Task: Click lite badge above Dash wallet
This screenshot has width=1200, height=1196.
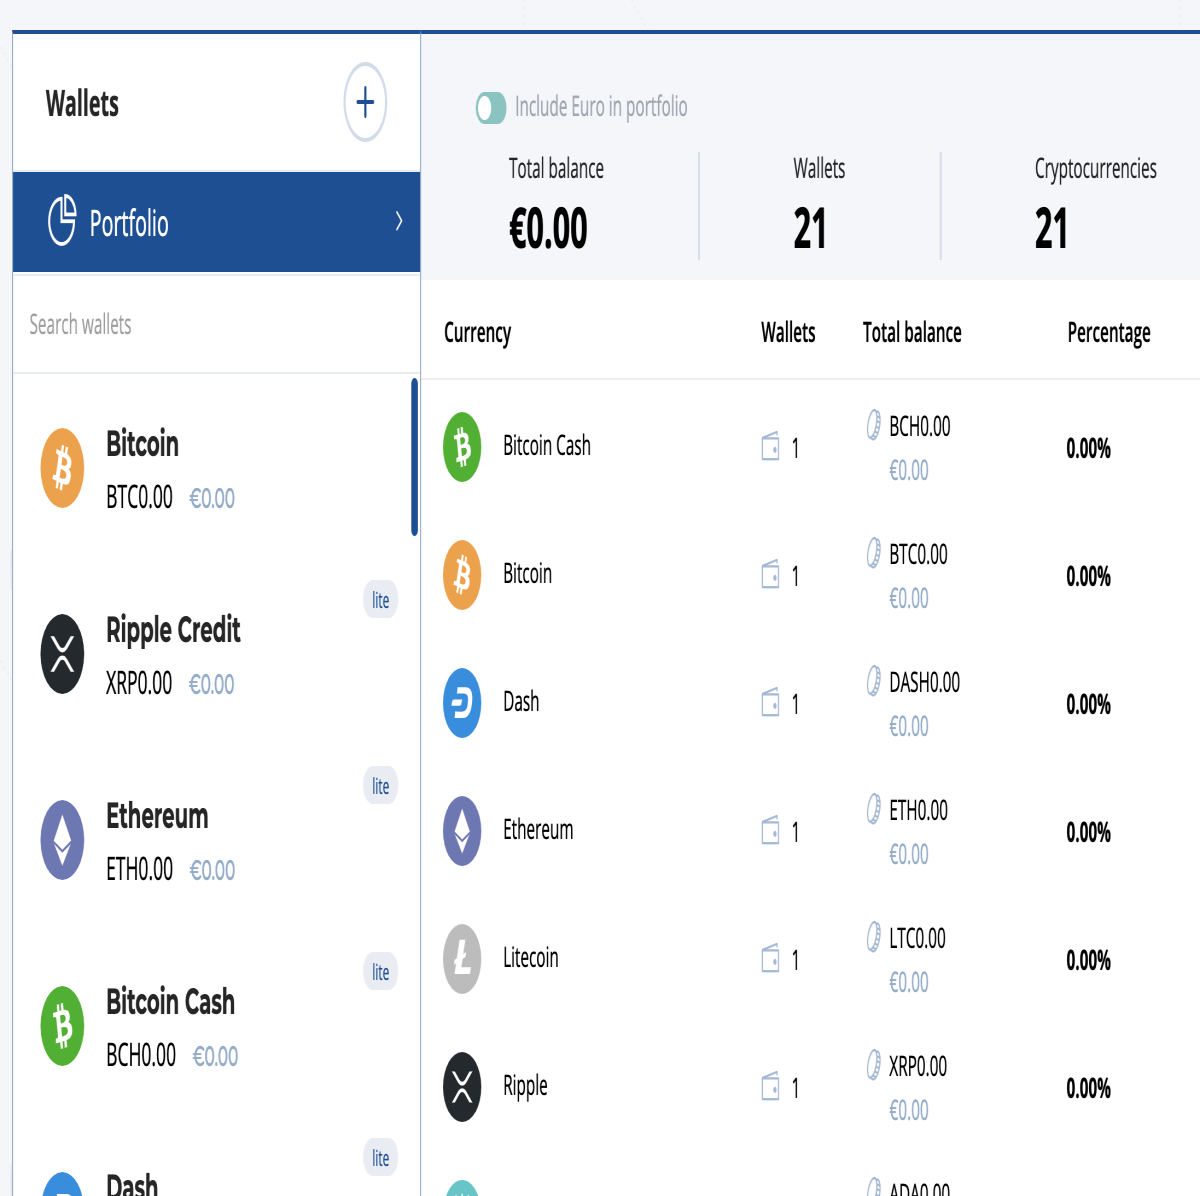Action: pos(381,1158)
